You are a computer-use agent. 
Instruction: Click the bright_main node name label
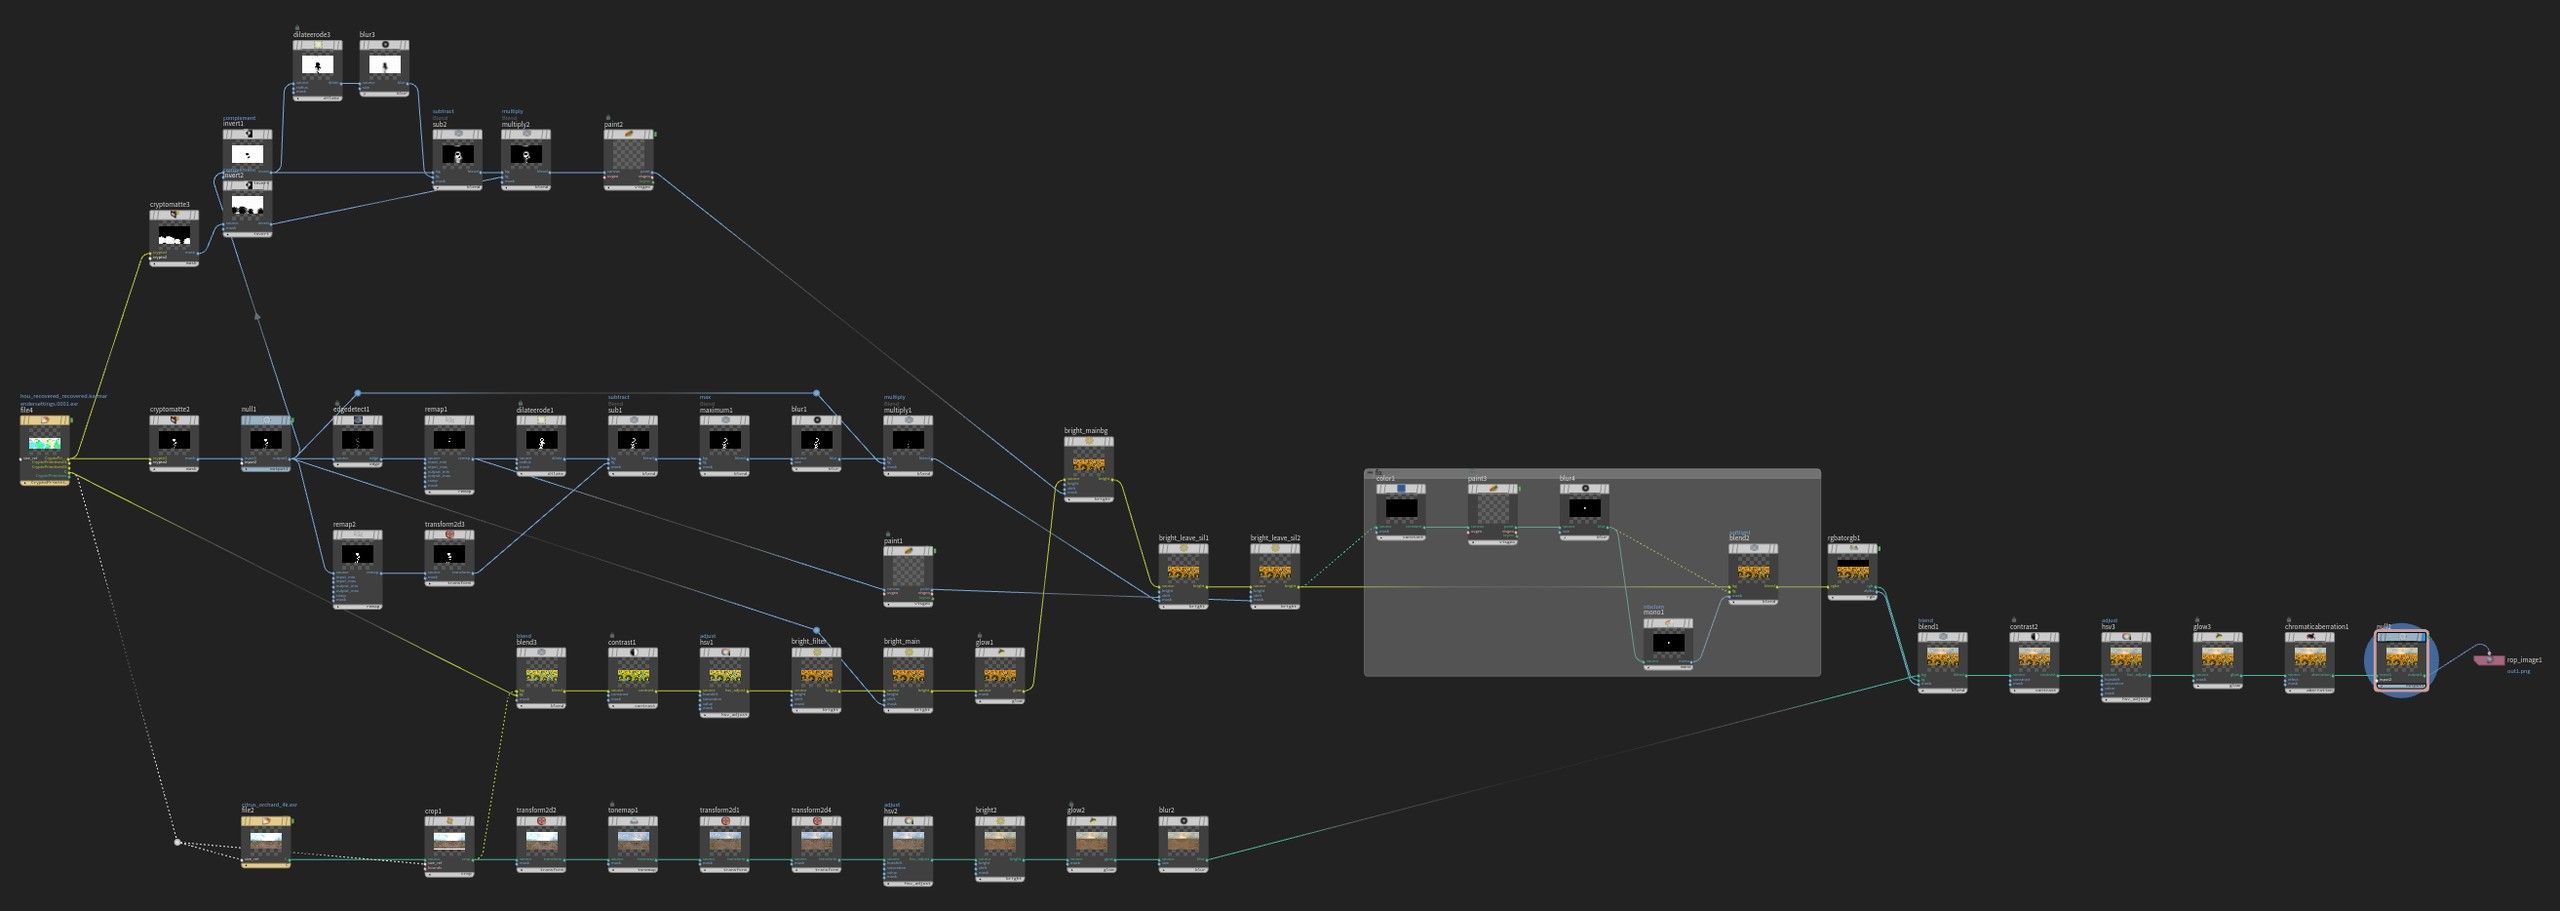pyautogui.click(x=902, y=641)
